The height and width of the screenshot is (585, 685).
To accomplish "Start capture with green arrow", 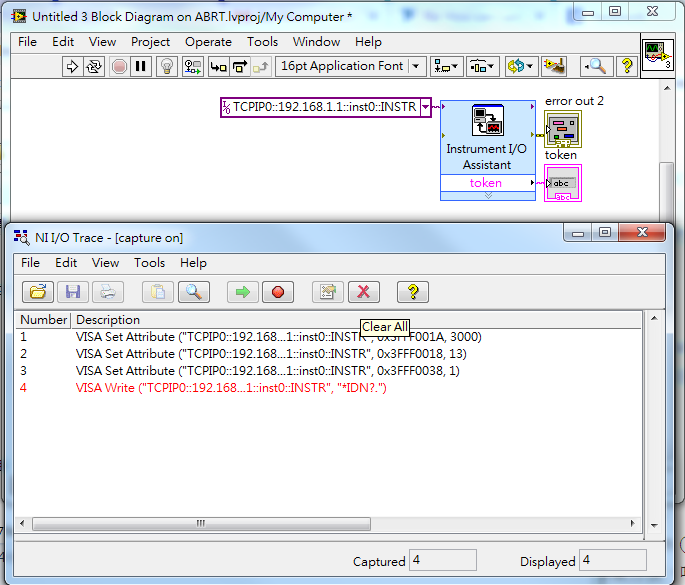I will coord(243,292).
